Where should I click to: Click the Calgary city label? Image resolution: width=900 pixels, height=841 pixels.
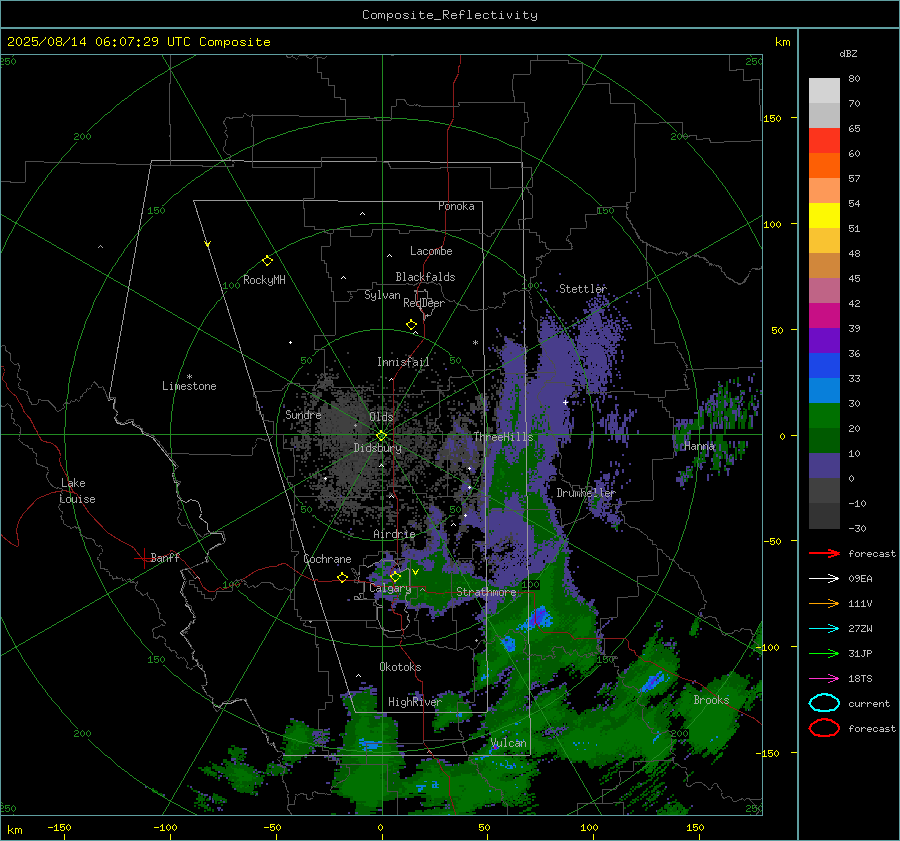[x=390, y=588]
